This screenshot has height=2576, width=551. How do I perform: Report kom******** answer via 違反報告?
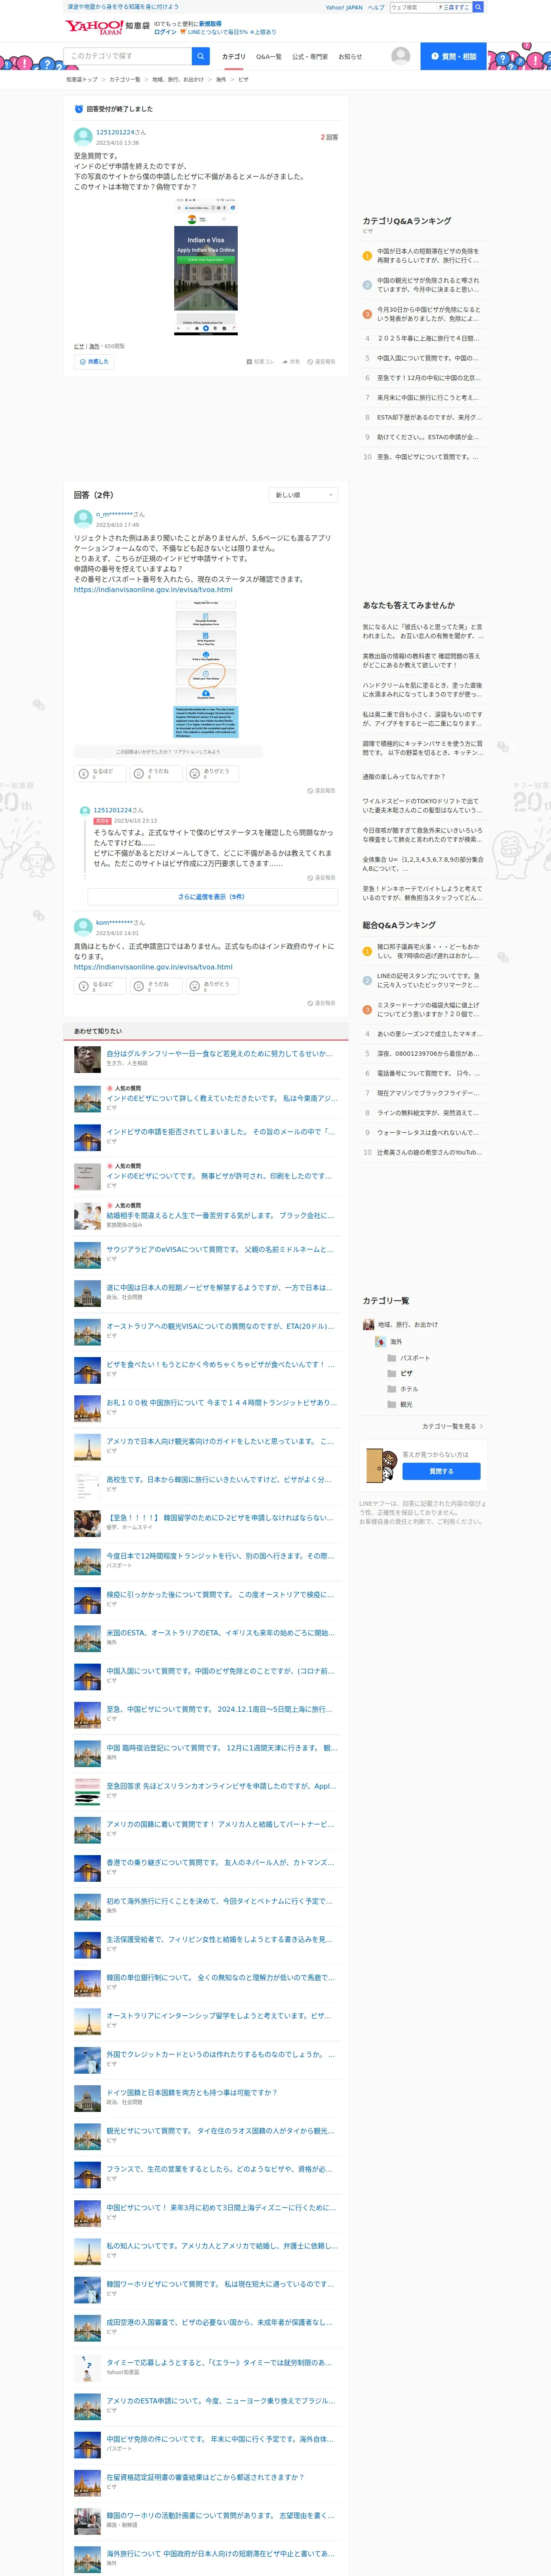point(322,1003)
